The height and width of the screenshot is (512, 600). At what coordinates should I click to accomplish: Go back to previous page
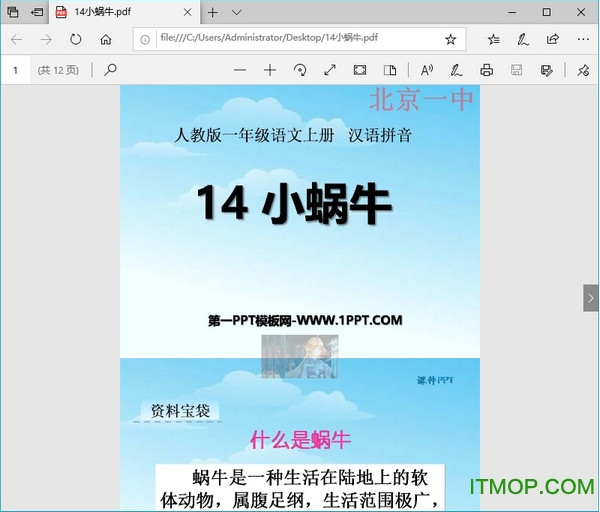click(x=16, y=39)
